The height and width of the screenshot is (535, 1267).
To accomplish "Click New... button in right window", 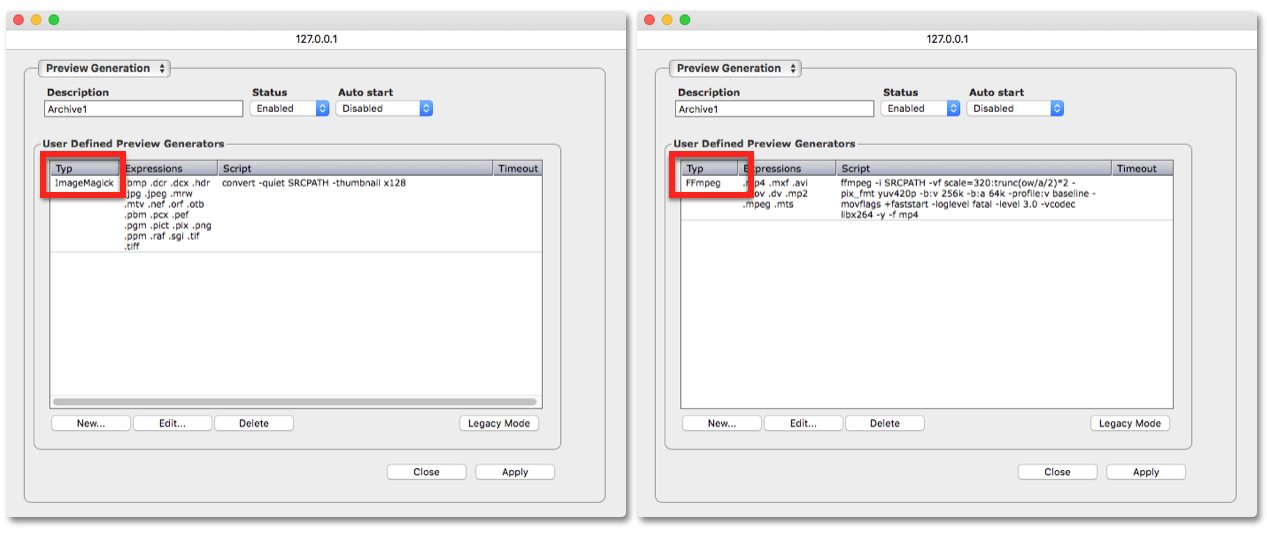I will (722, 423).
